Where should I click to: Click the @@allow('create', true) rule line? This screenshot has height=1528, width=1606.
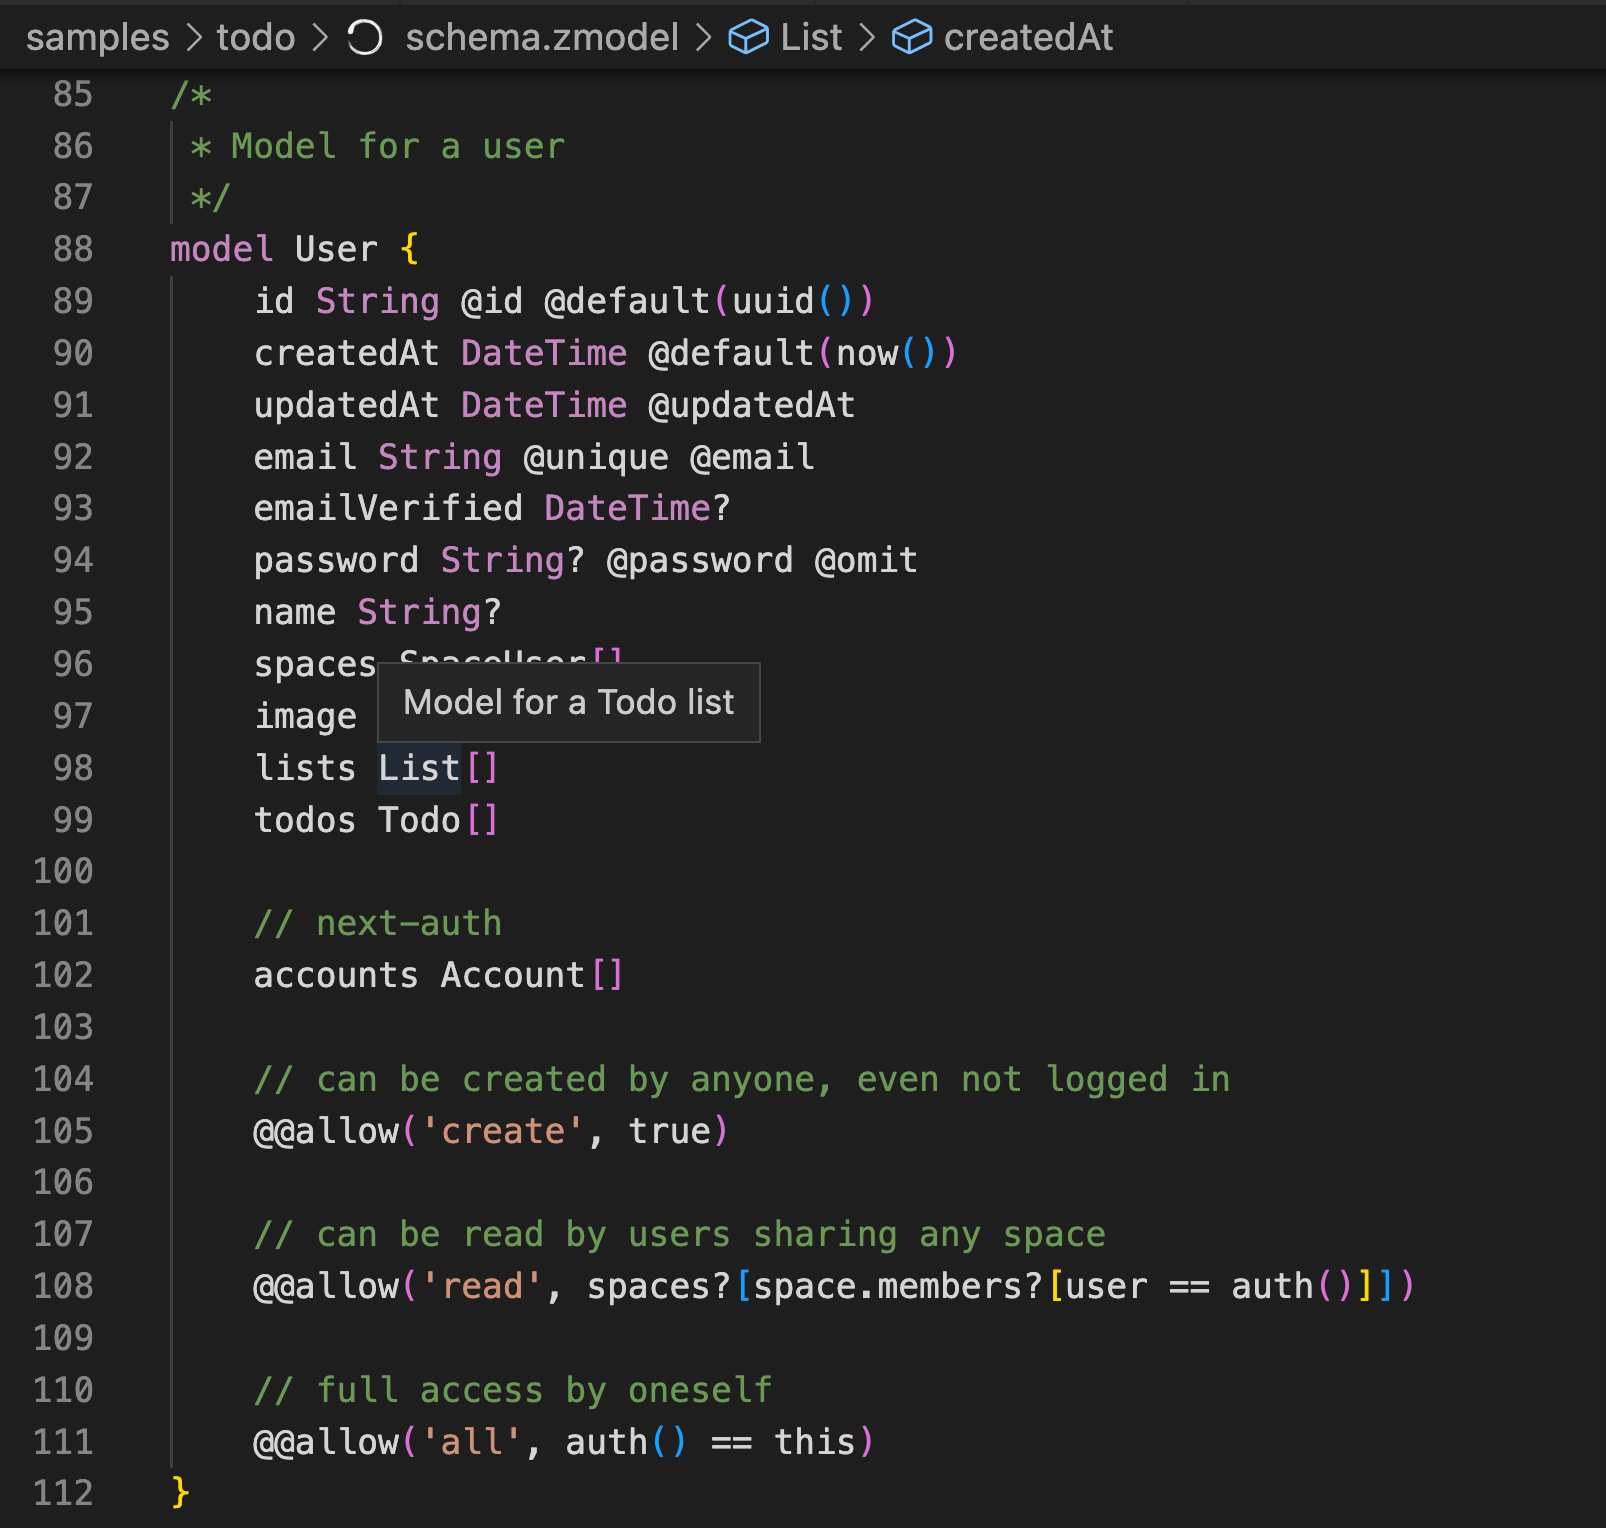(490, 1131)
